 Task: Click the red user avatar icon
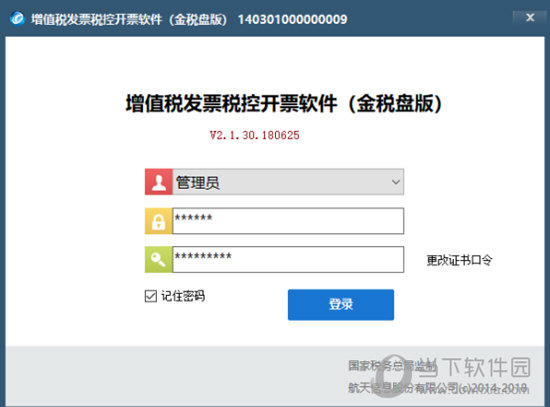(159, 182)
